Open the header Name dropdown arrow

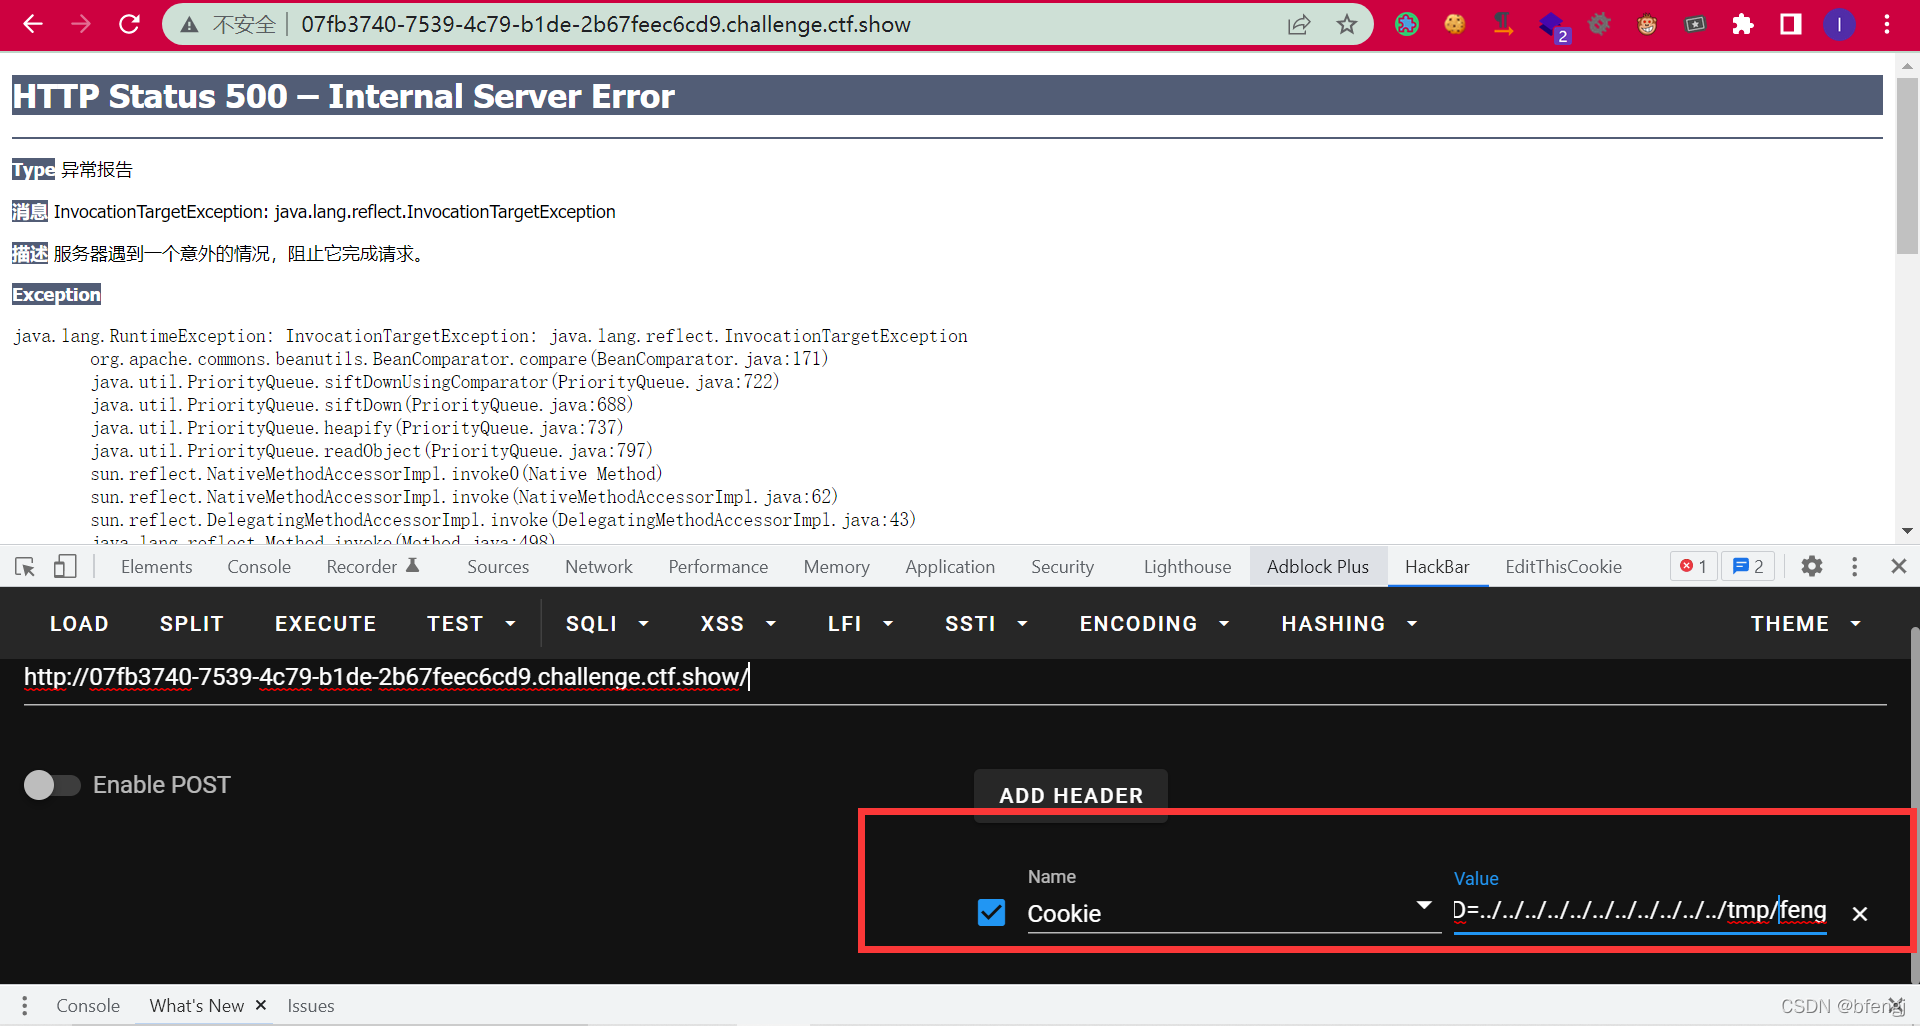tap(1424, 906)
